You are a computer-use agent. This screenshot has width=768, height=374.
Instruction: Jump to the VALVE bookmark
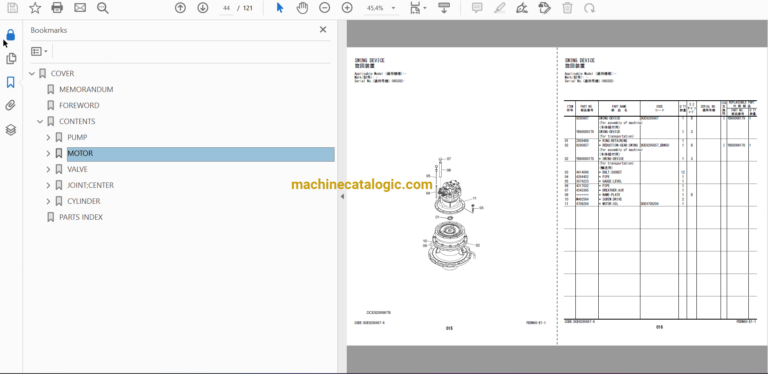click(77, 169)
